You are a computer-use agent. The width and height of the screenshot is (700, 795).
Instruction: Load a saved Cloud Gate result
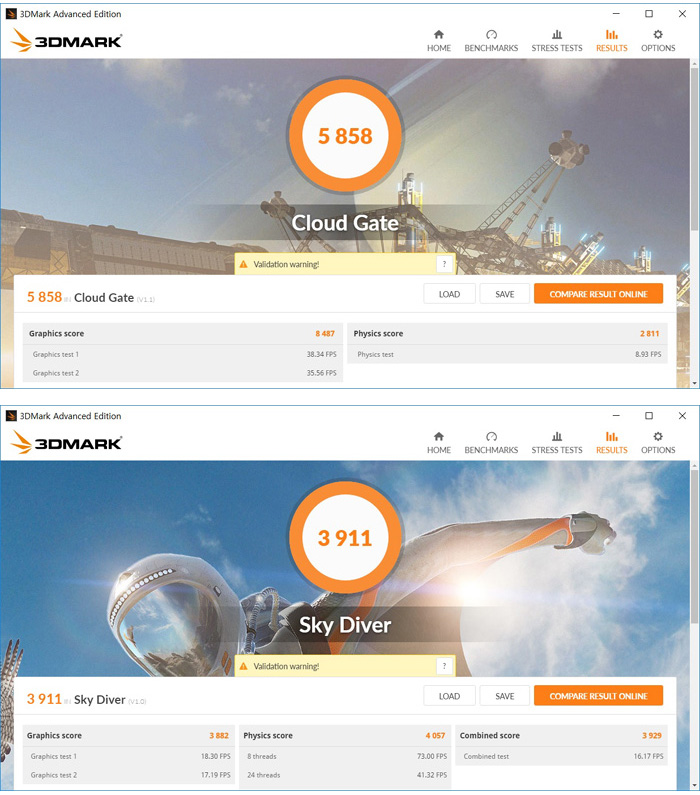[x=449, y=294]
